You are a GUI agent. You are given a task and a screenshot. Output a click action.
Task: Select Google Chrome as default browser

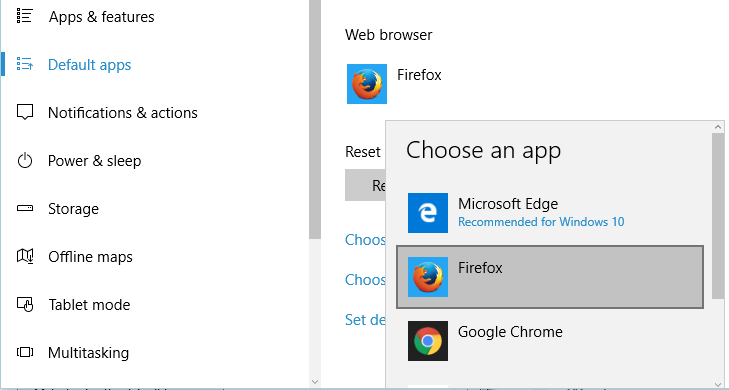550,341
